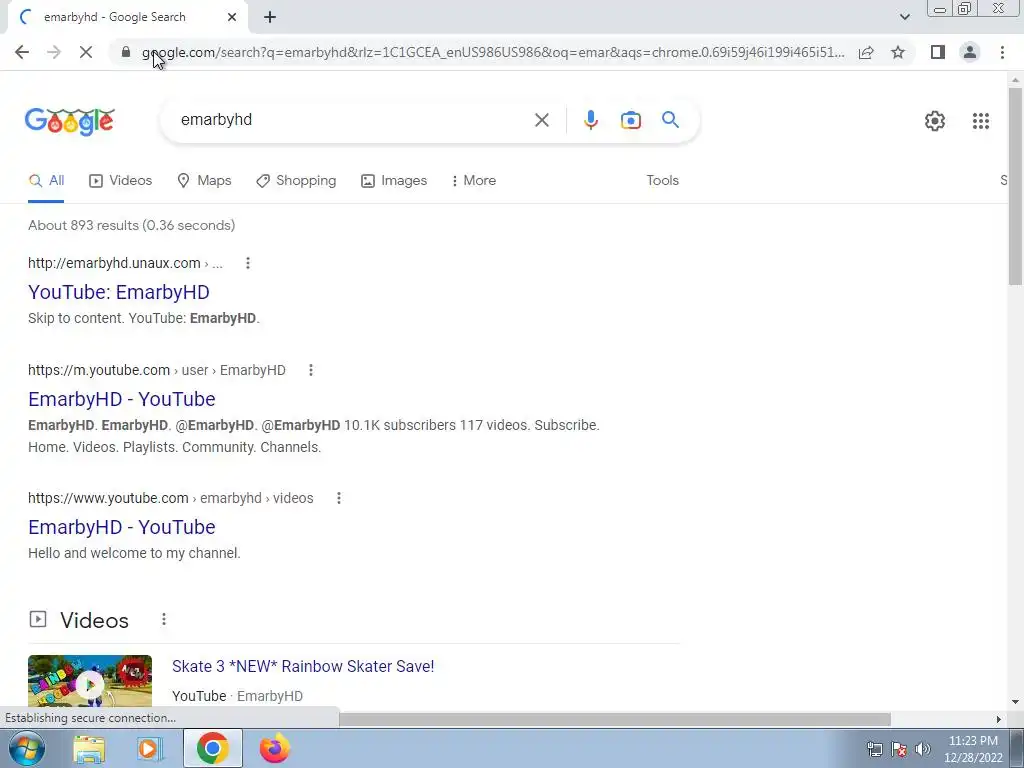The image size is (1024, 768).
Task: Open YouTube: EmarbyHD result link
Action: [x=119, y=292]
